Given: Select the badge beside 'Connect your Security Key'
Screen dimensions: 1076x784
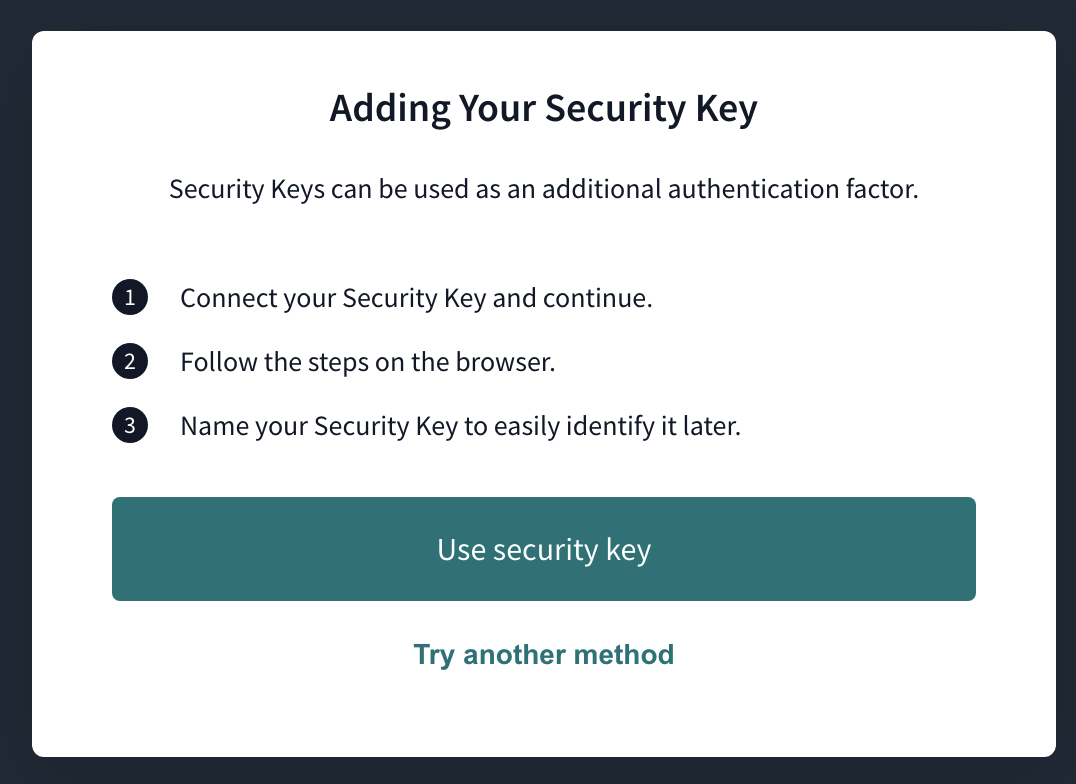Looking at the screenshot, I should (x=129, y=297).
